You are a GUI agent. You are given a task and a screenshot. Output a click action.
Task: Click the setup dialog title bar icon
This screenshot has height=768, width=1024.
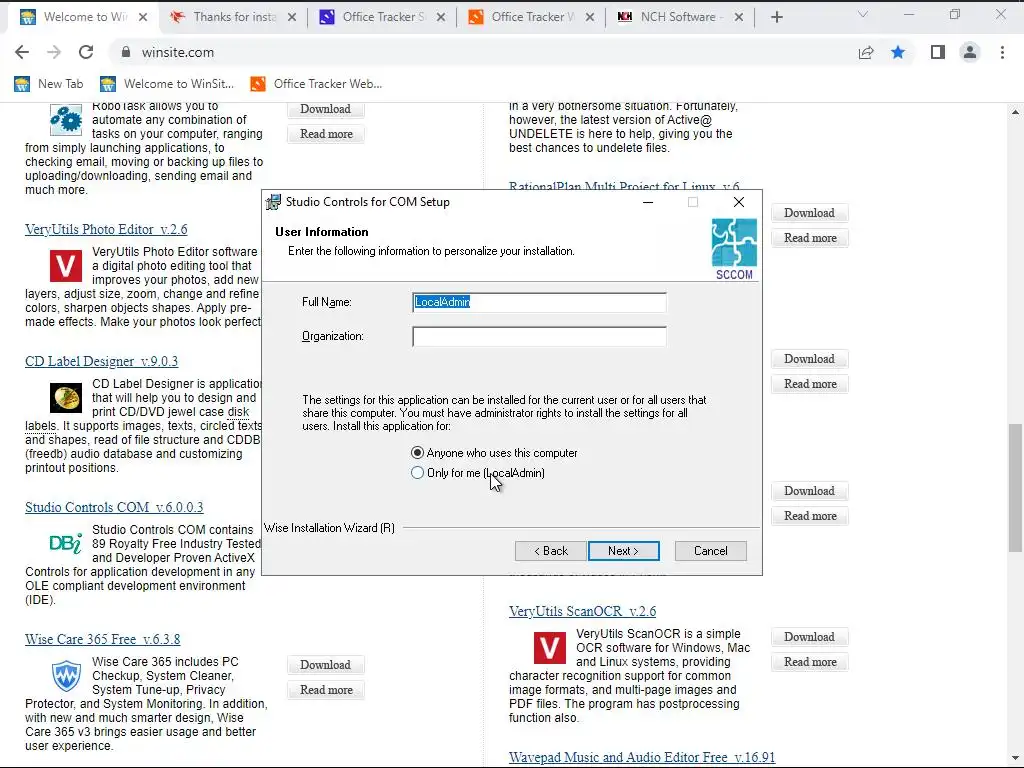point(273,202)
